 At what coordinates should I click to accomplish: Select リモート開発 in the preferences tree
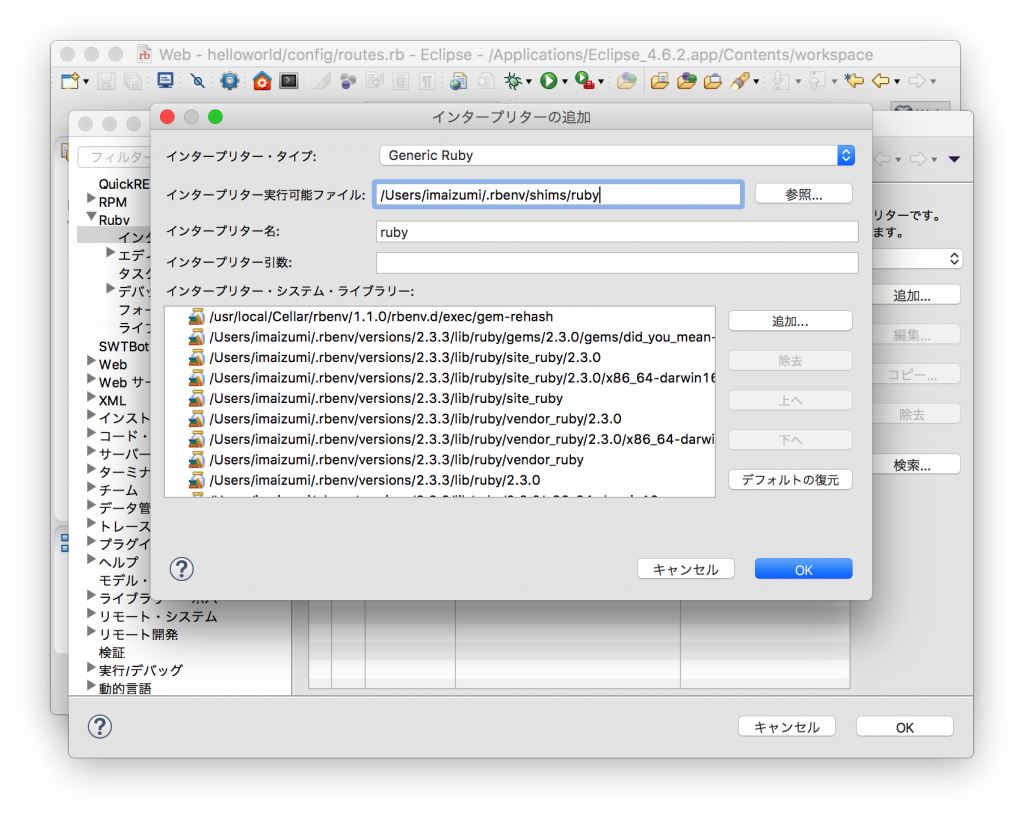click(138, 635)
